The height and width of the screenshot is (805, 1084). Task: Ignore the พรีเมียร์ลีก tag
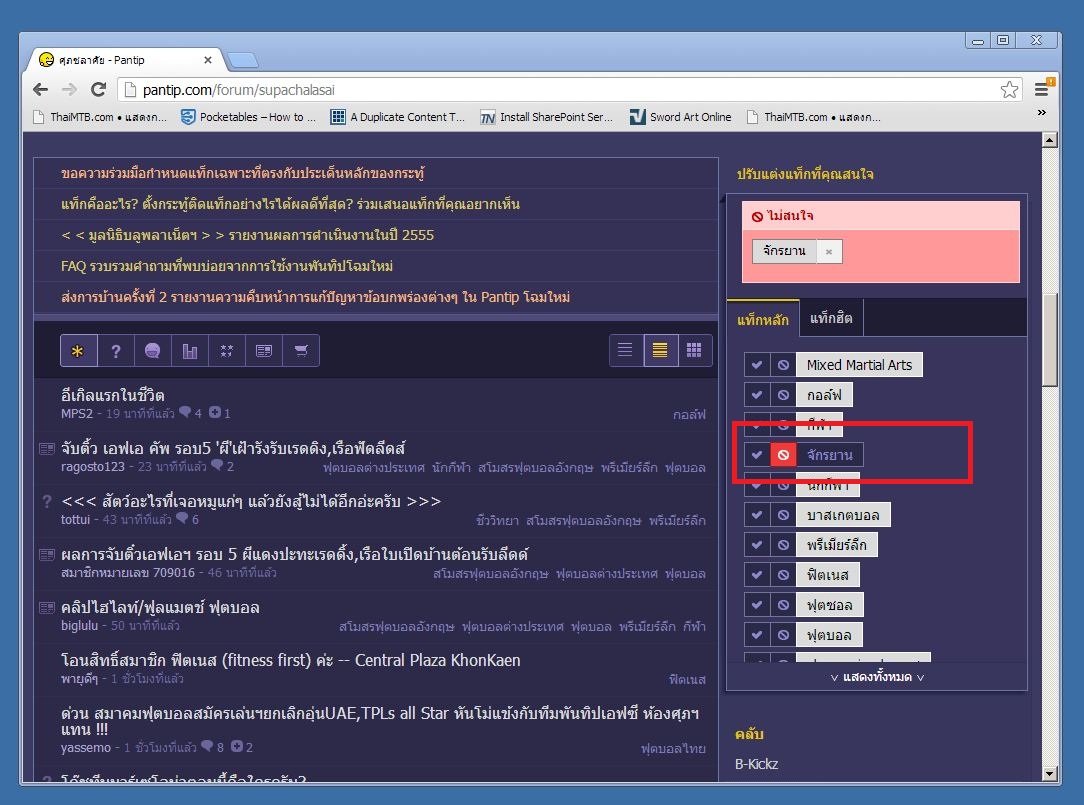[x=783, y=544]
